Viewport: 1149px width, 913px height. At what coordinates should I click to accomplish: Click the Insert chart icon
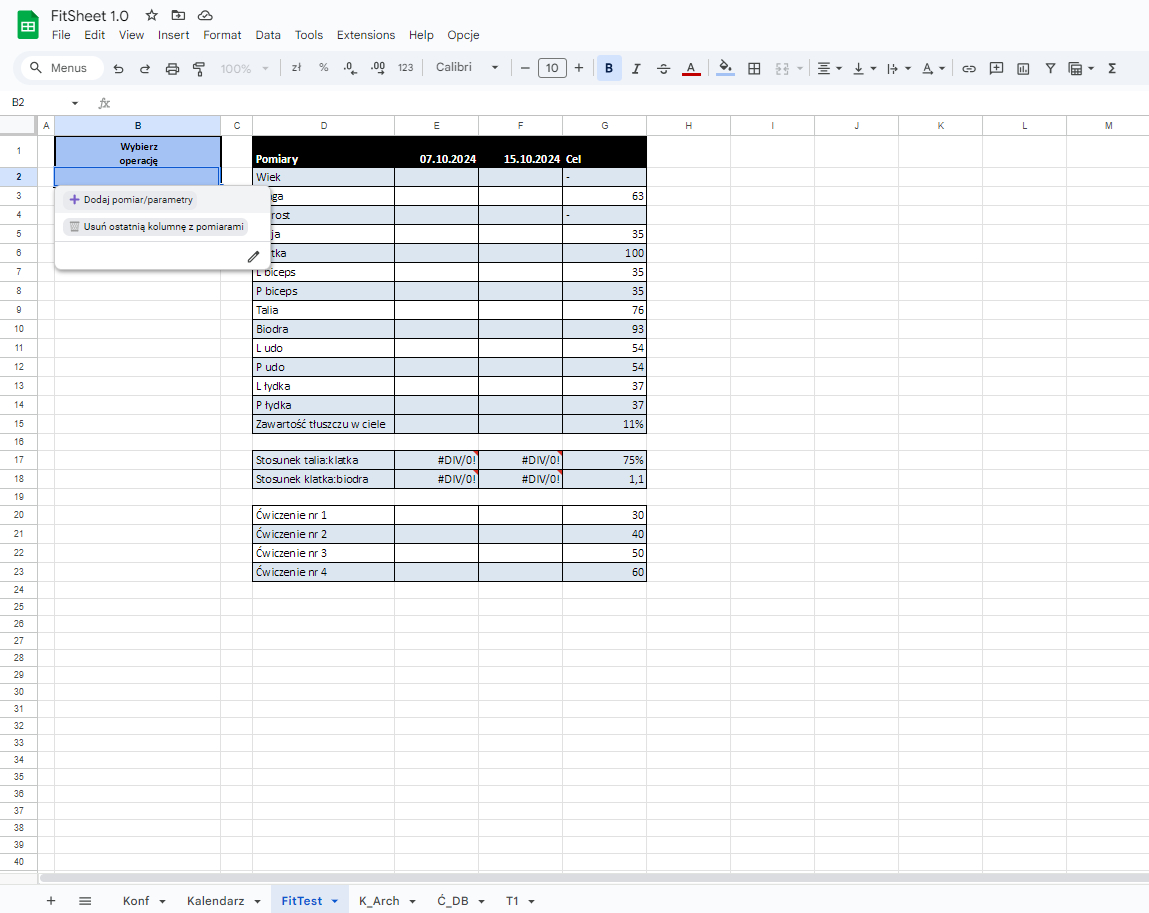click(1023, 68)
